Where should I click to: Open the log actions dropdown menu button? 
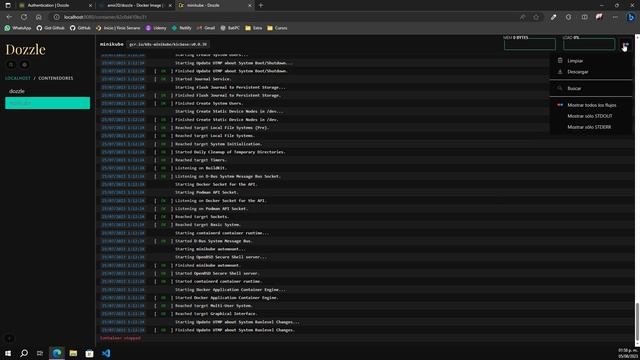625,44
